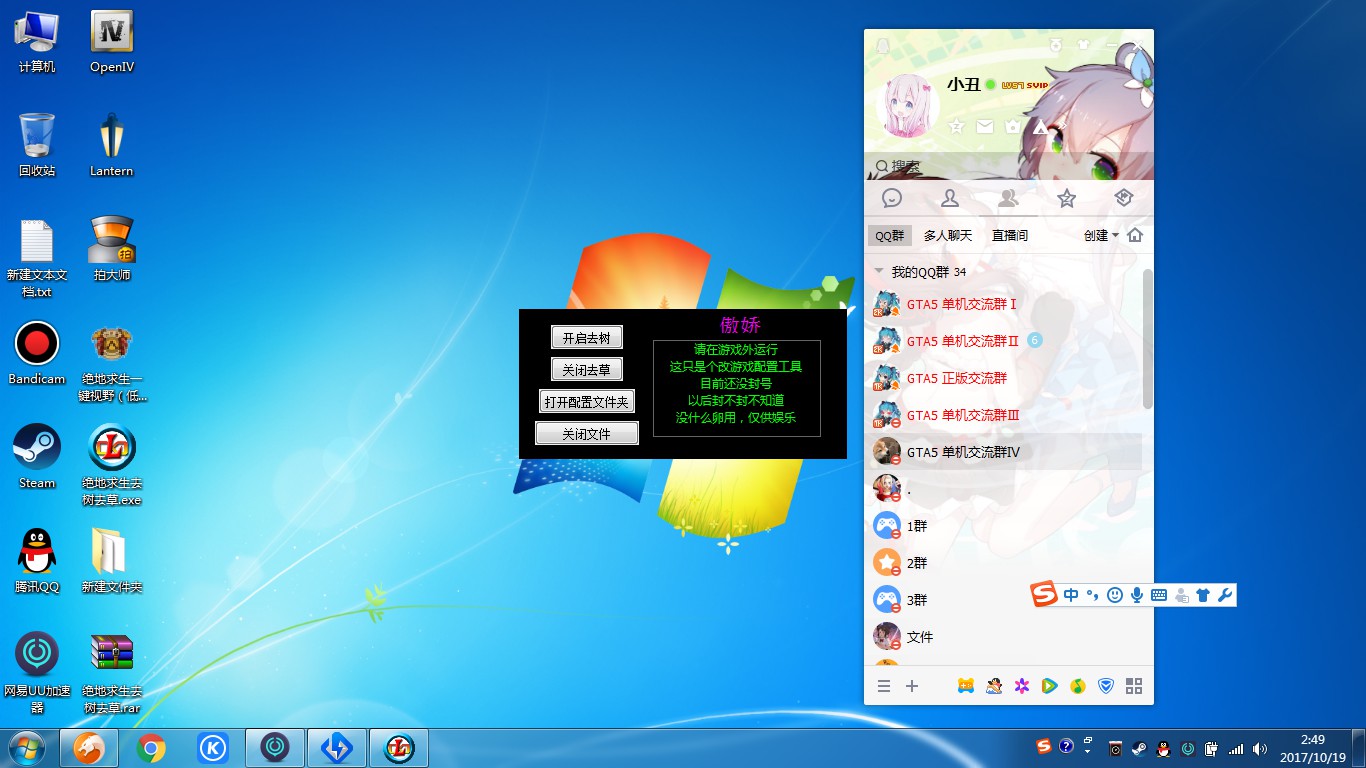Open the 1群 group
This screenshot has height=768, width=1366.
pyautogui.click(x=1004, y=526)
